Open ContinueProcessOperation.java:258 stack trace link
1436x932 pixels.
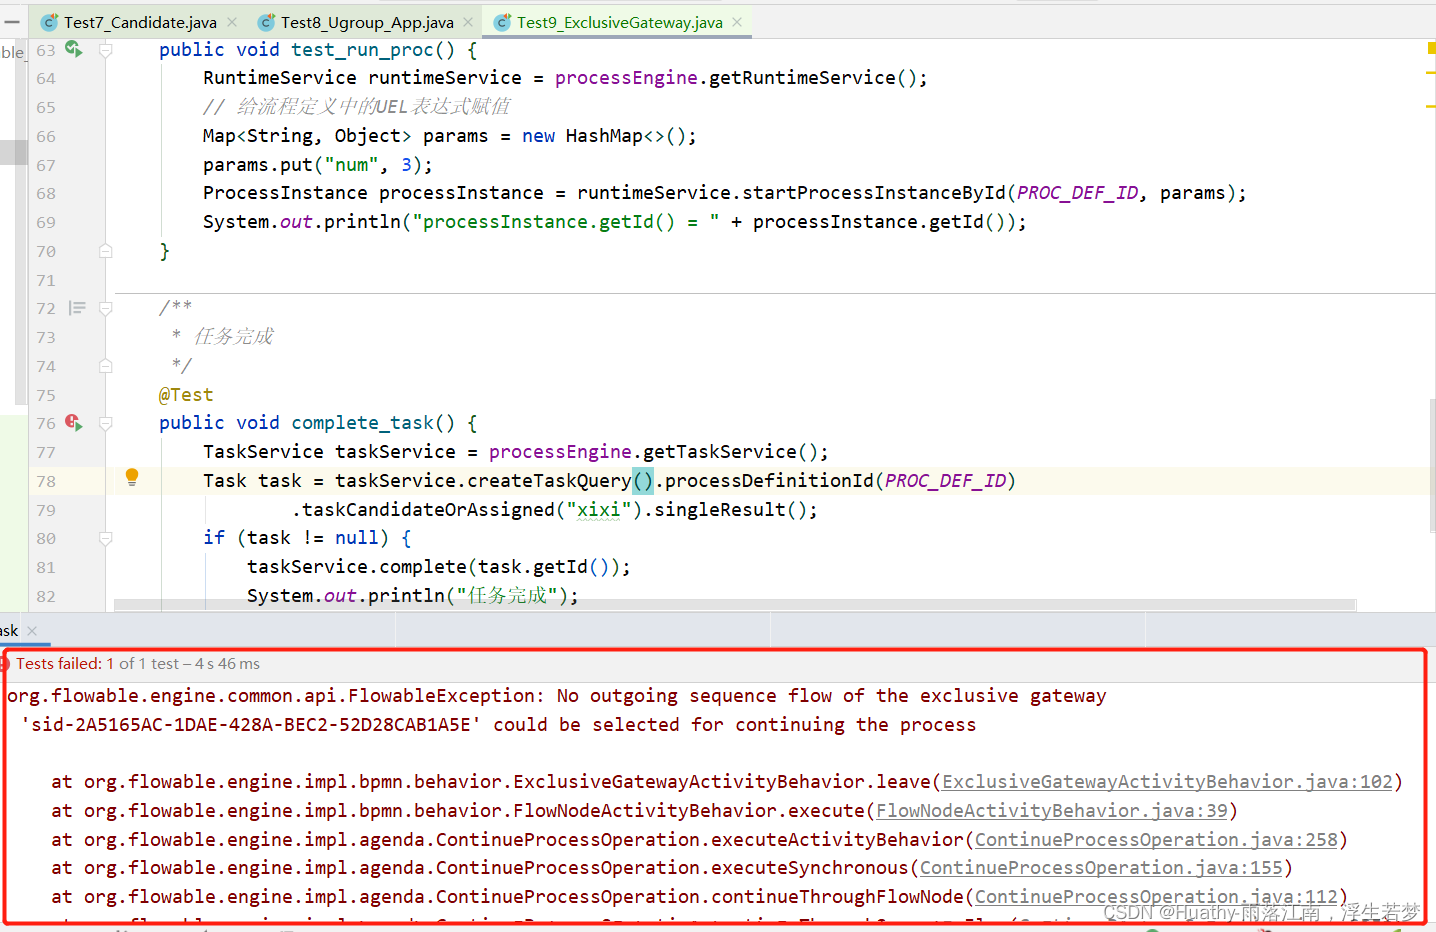coord(1156,840)
